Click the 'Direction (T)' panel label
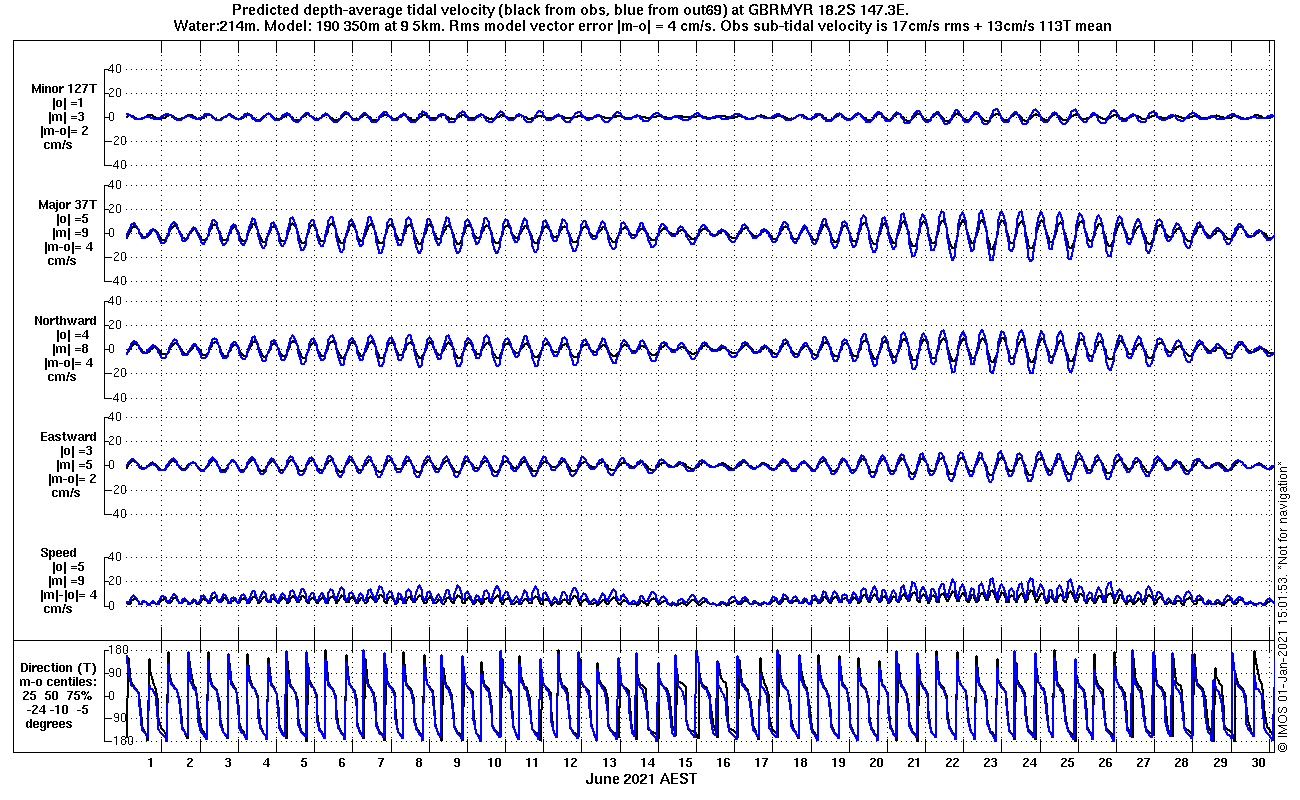This screenshot has width=1300, height=800. tap(60, 667)
